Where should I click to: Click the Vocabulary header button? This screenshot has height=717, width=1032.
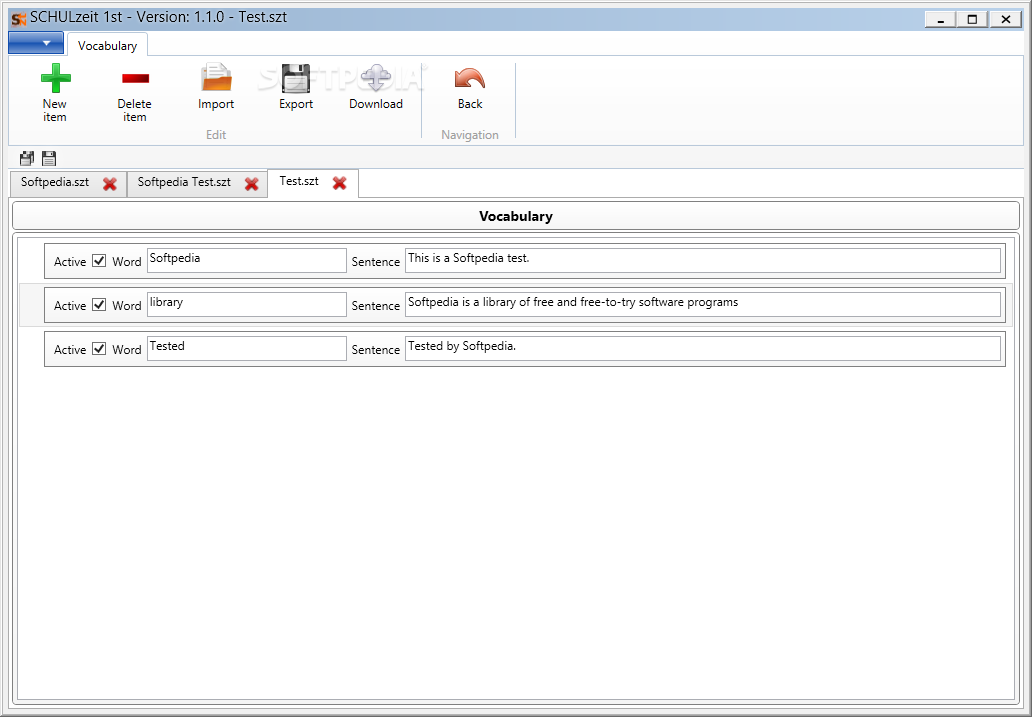tap(516, 216)
